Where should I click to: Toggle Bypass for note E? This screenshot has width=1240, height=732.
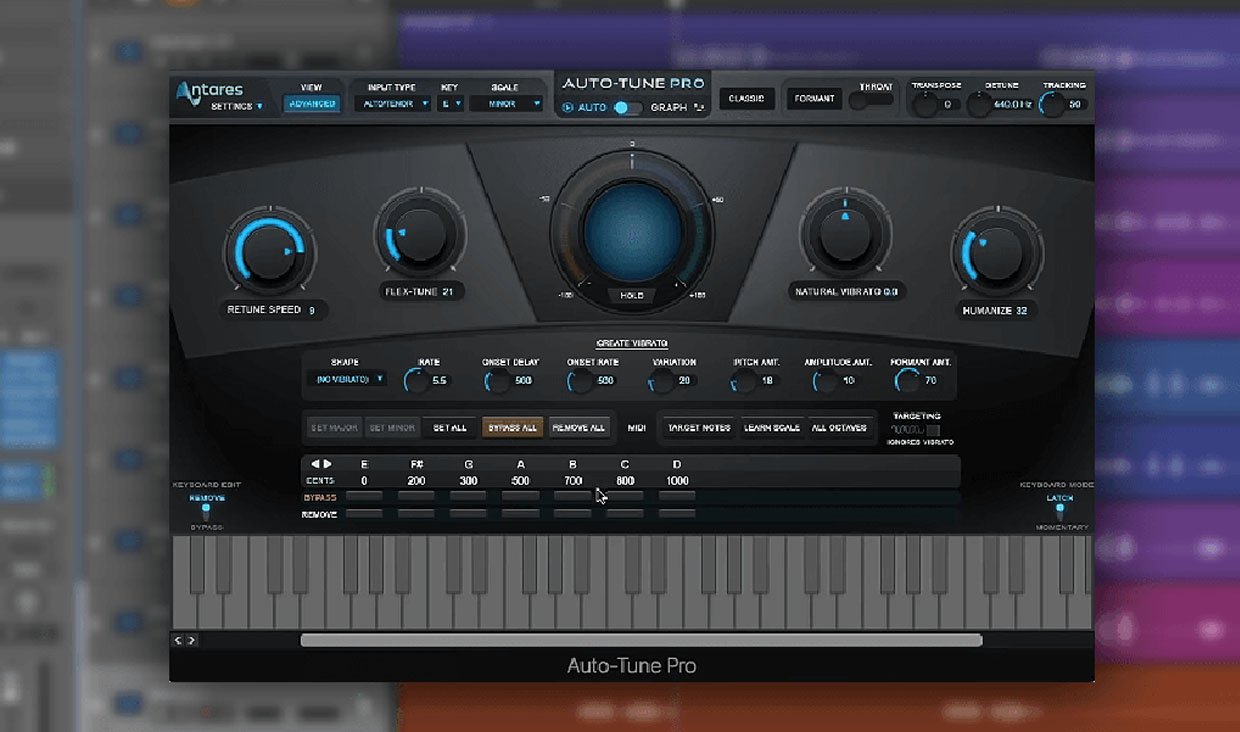(x=364, y=496)
